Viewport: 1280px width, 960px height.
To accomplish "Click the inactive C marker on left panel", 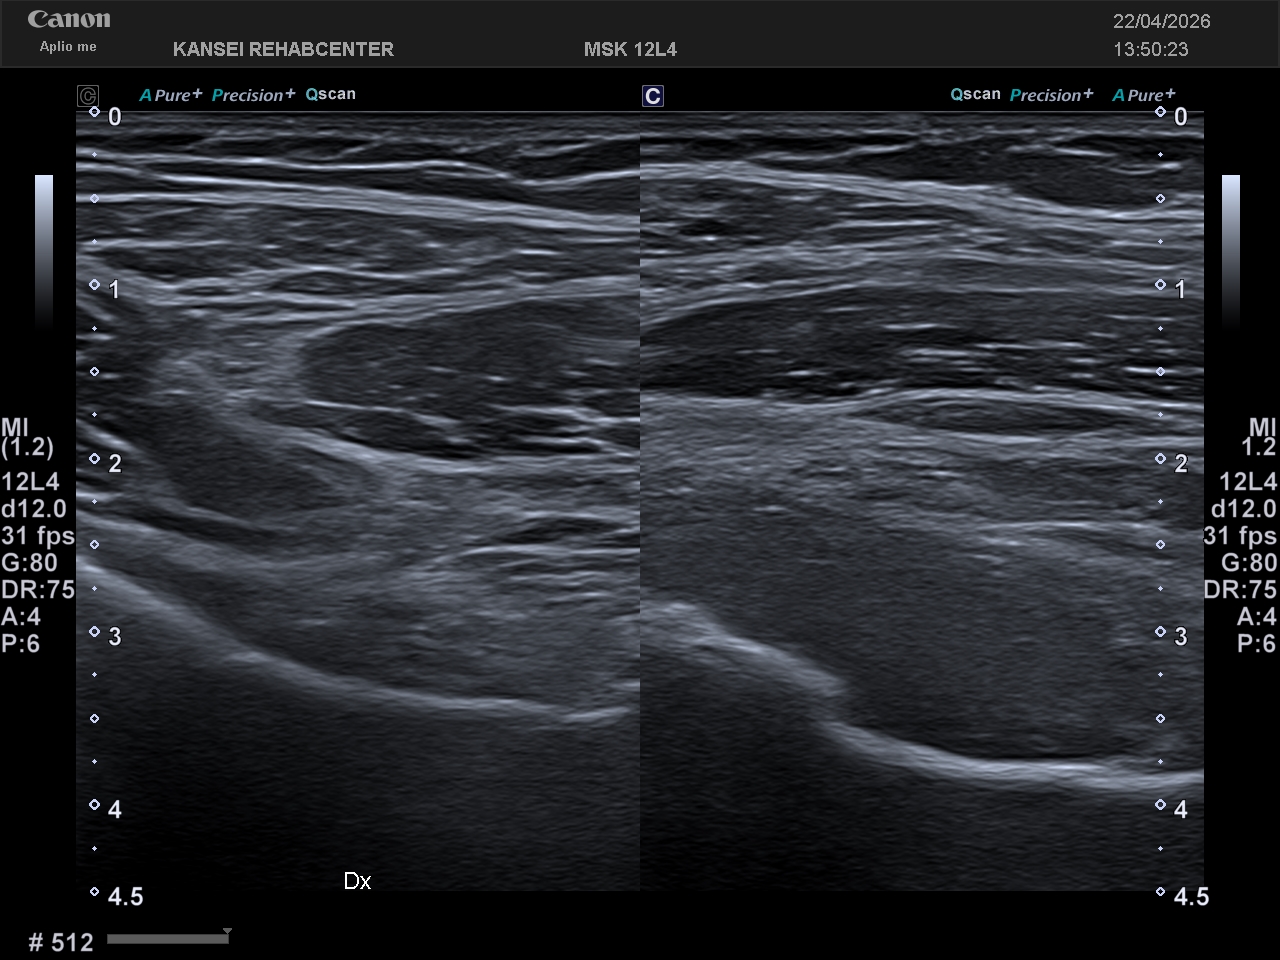I will [87, 96].
